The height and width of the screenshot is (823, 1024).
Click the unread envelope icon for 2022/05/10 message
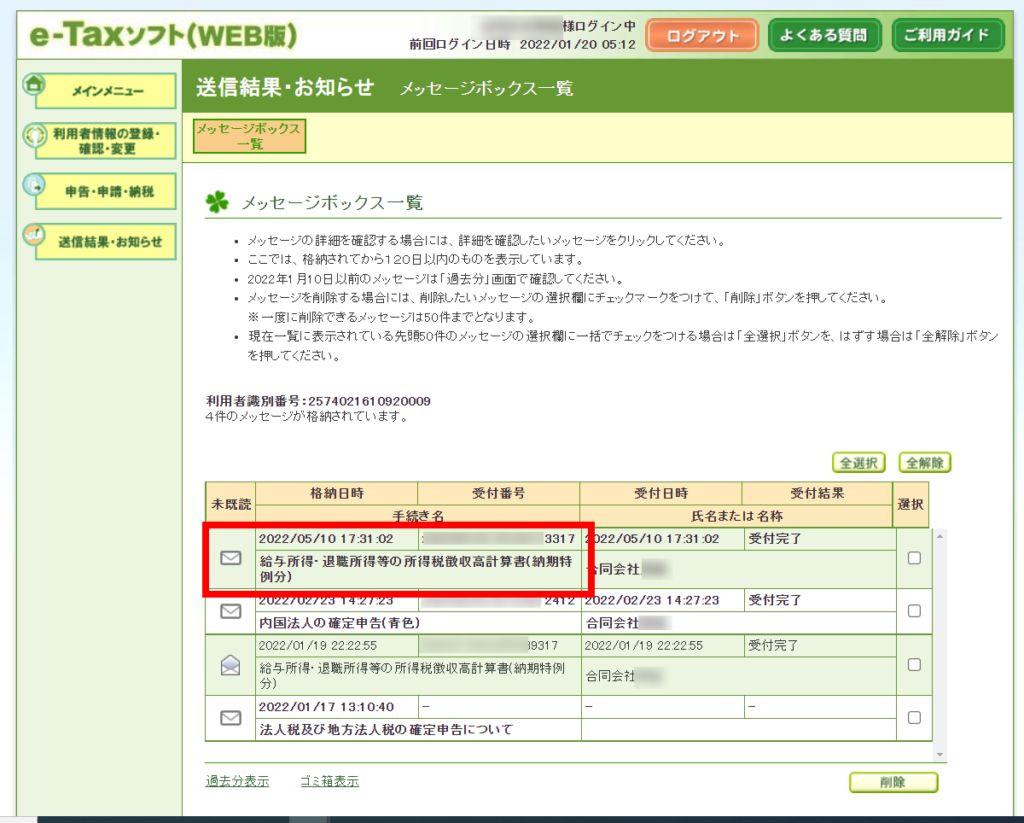(231, 558)
